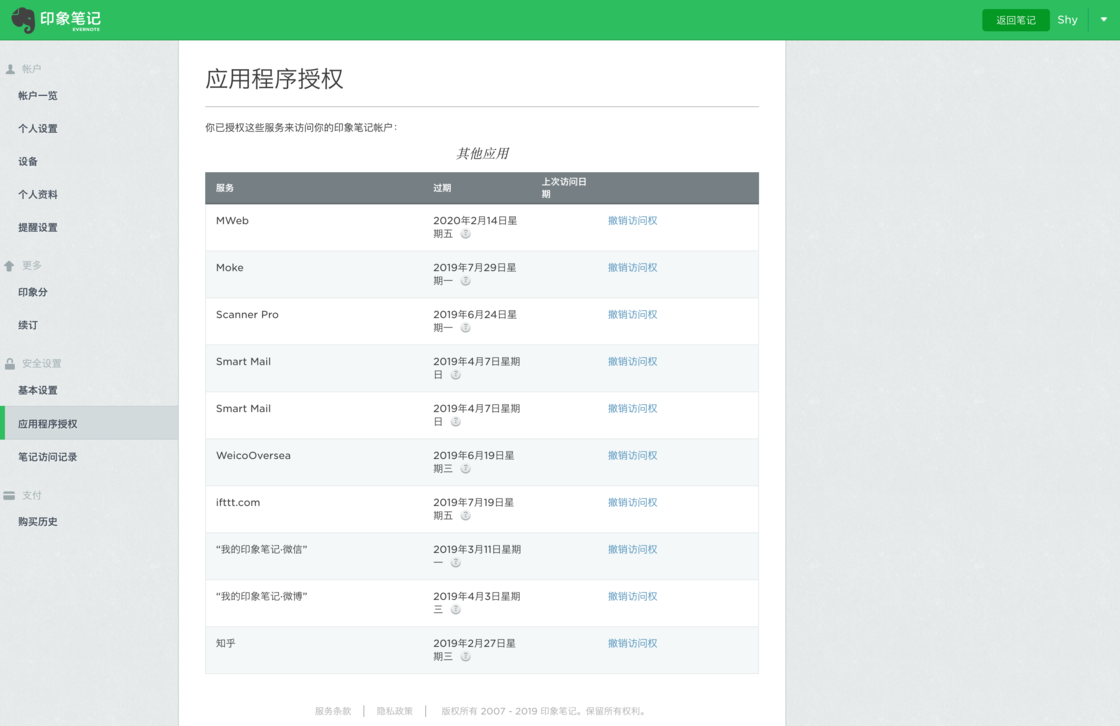Revoke access for Moke via 撤销访问权
The width and height of the screenshot is (1120, 726).
click(631, 267)
